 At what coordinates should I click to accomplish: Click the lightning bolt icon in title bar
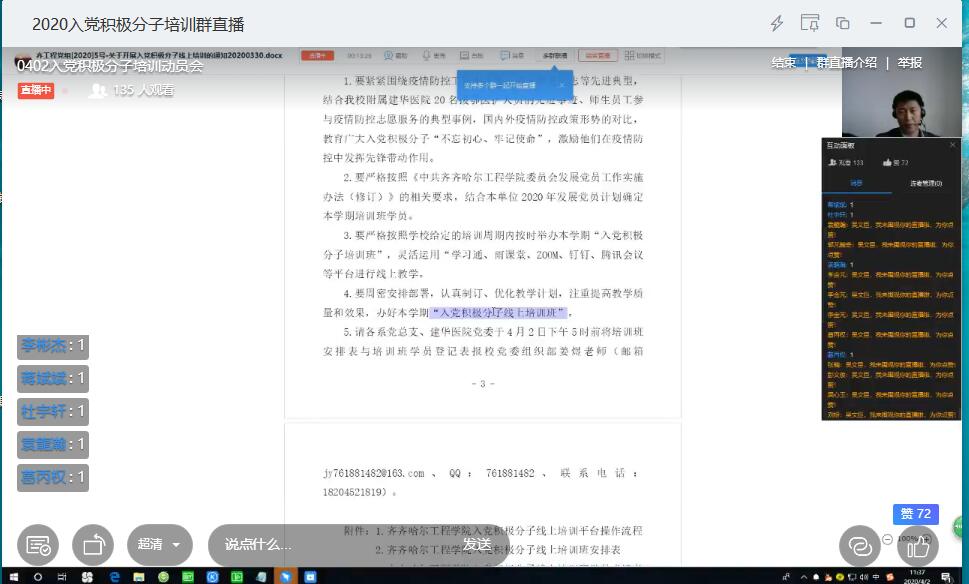click(777, 23)
